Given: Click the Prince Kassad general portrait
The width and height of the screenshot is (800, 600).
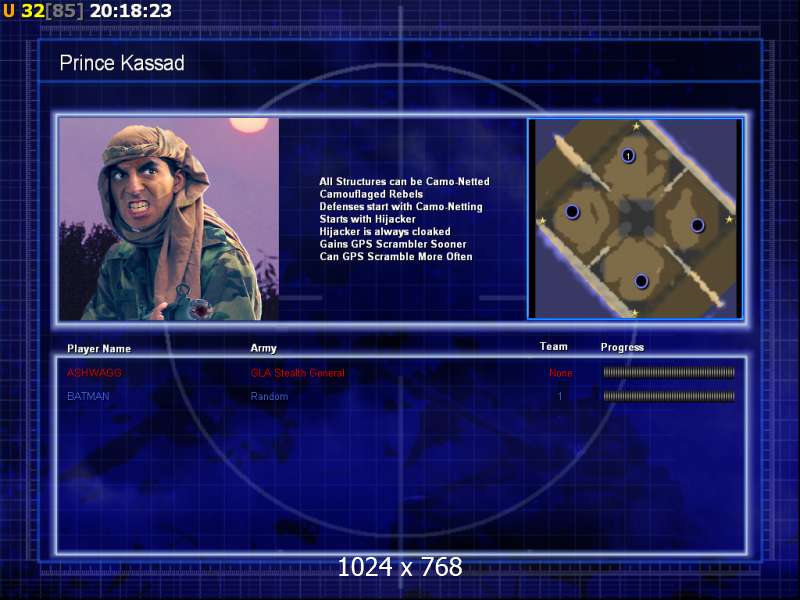Looking at the screenshot, I should point(169,219).
